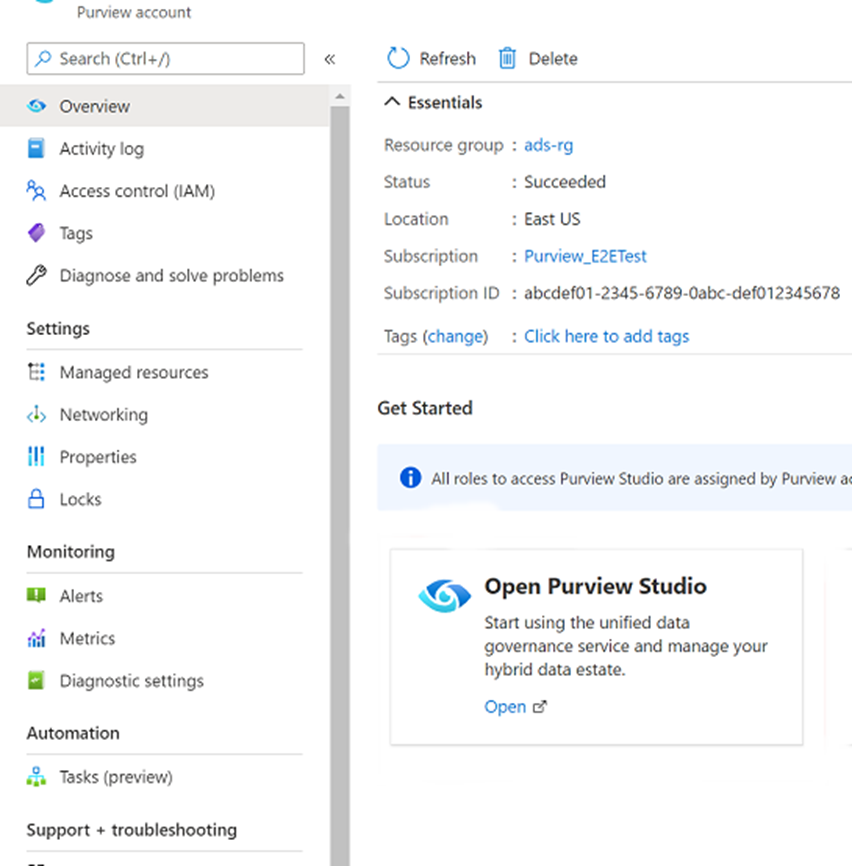The image size is (852, 866).
Task: Click the Essentials heading text
Action: pyautogui.click(x=444, y=102)
